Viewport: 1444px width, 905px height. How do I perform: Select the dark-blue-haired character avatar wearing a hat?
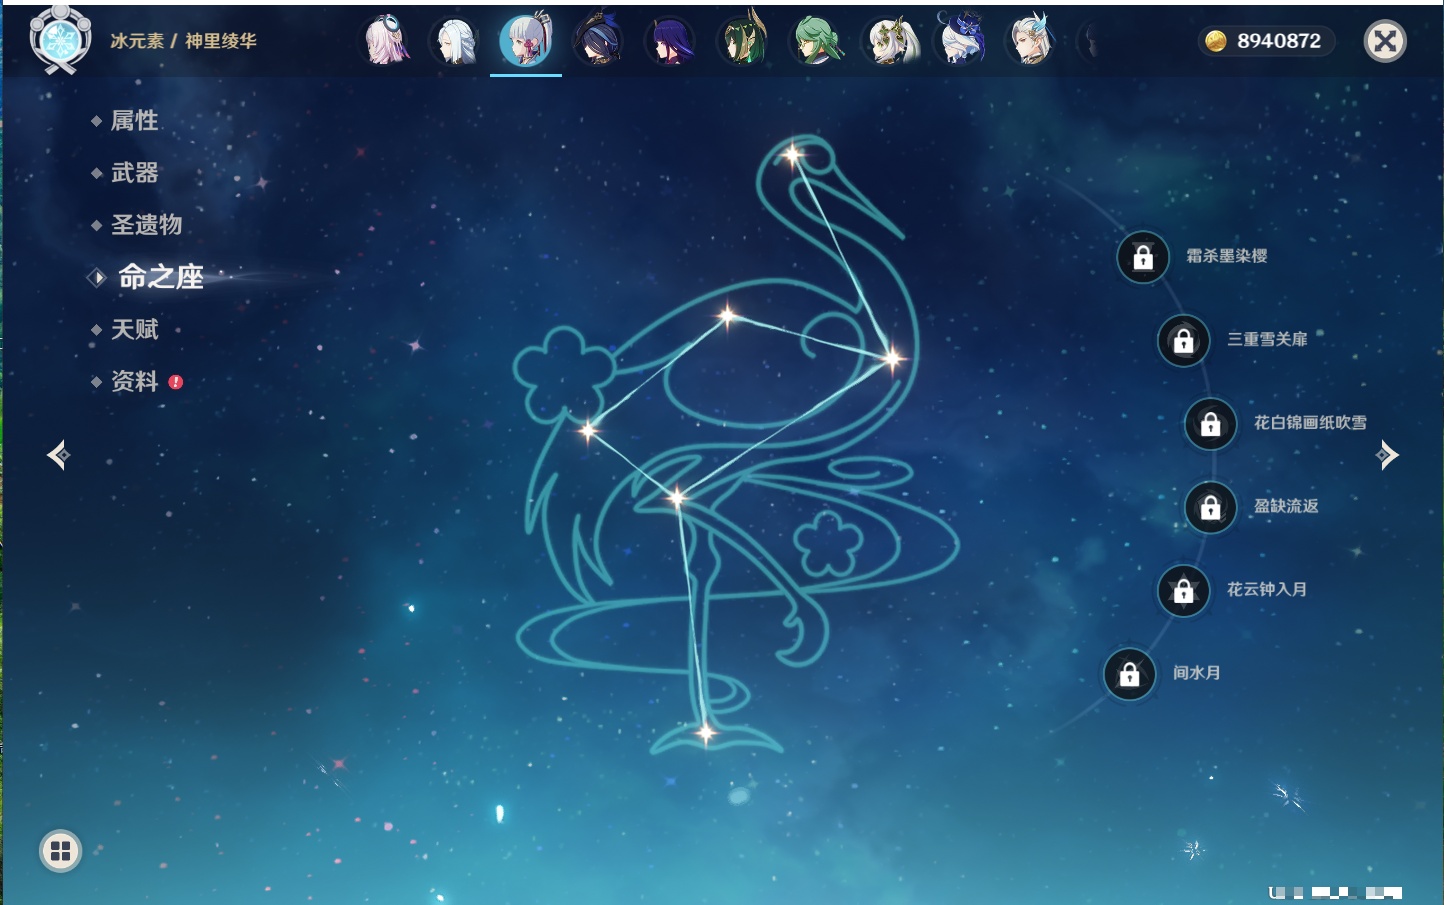tap(599, 41)
